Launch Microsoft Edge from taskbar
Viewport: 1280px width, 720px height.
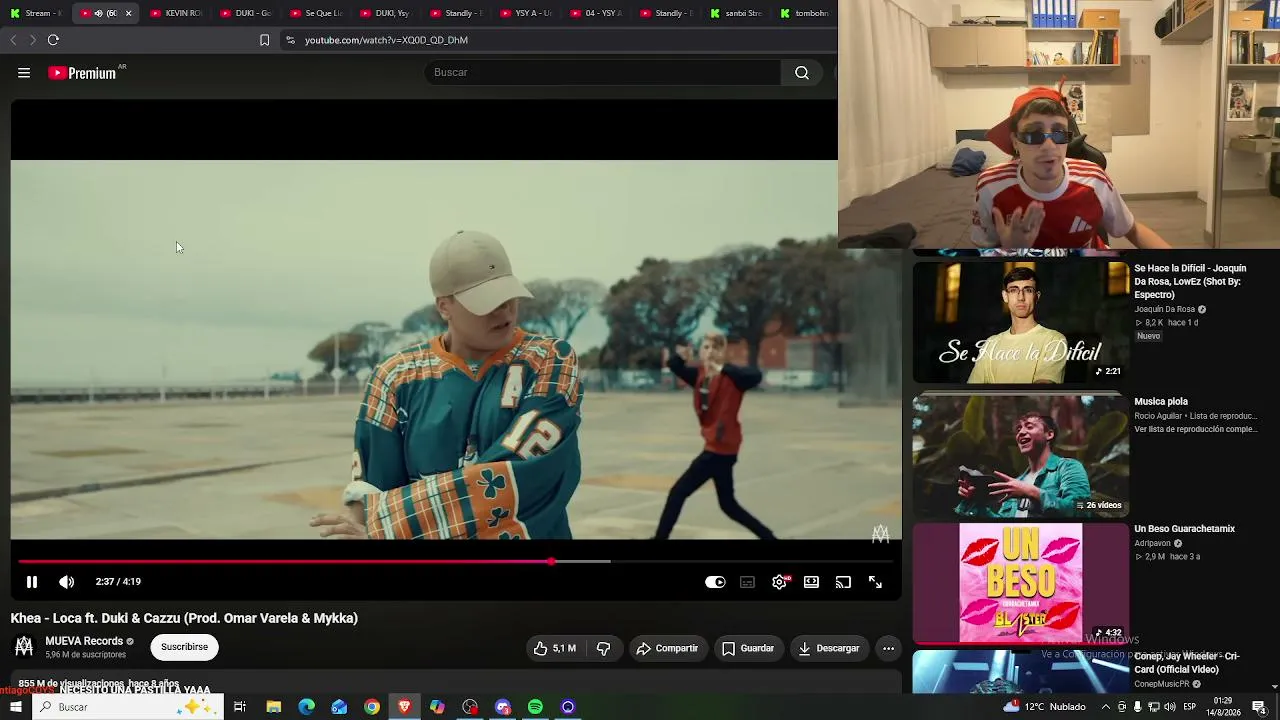pyautogui.click(x=306, y=707)
